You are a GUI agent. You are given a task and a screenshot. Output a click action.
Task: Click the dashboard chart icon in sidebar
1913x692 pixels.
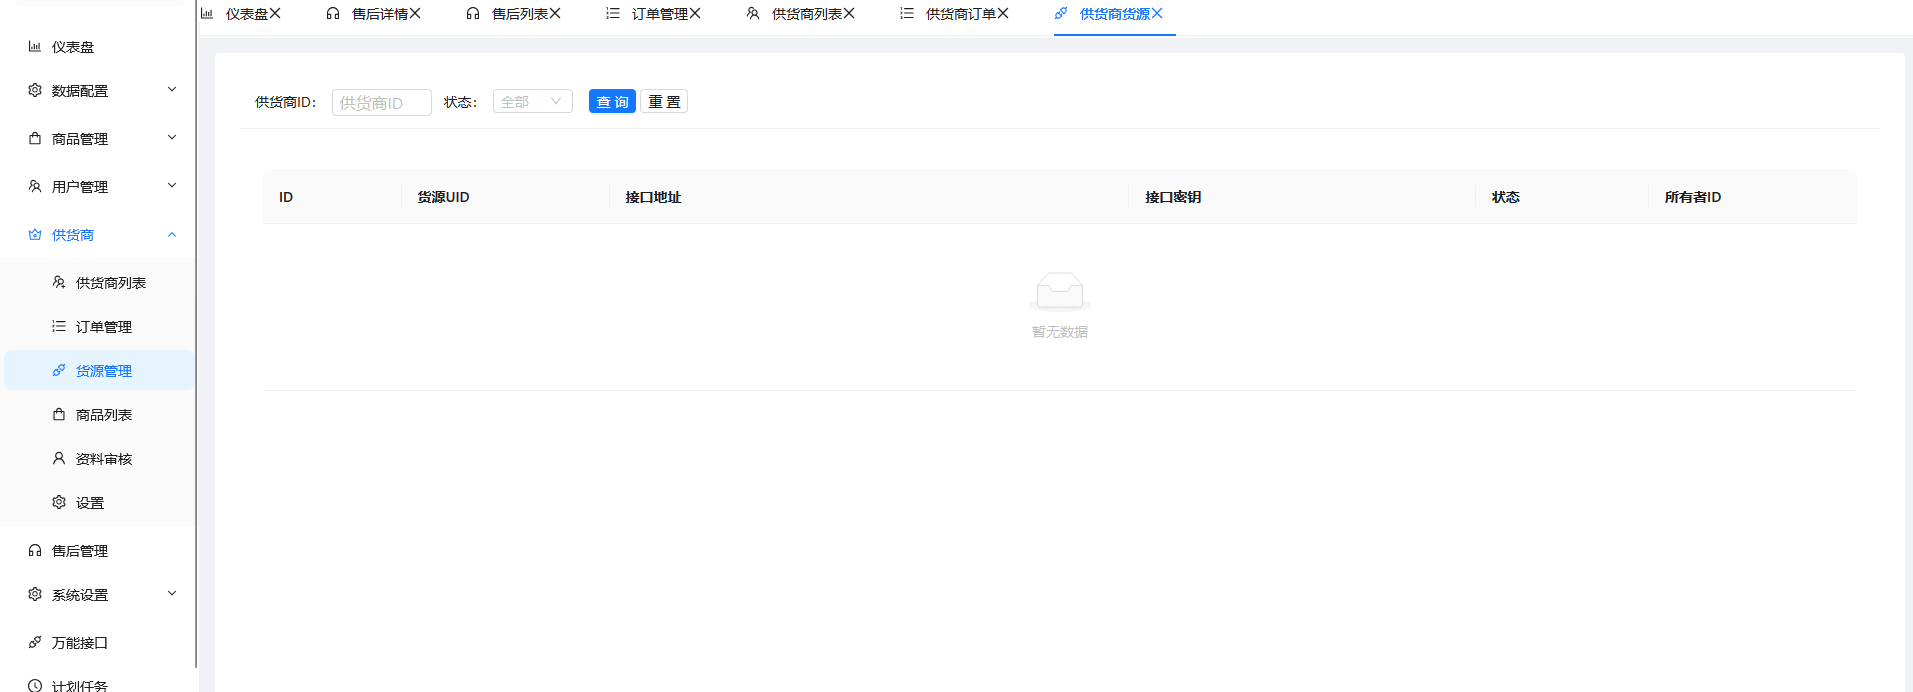click(35, 47)
